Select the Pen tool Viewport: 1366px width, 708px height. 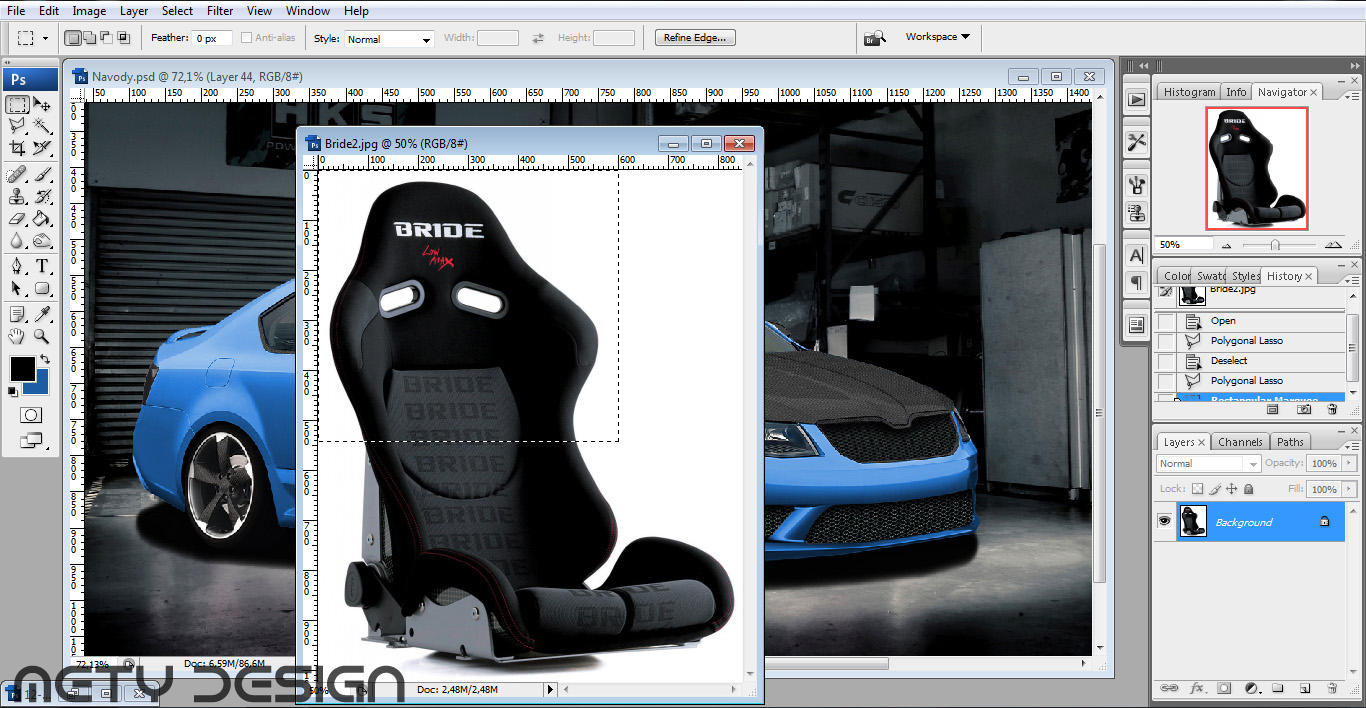(17, 266)
